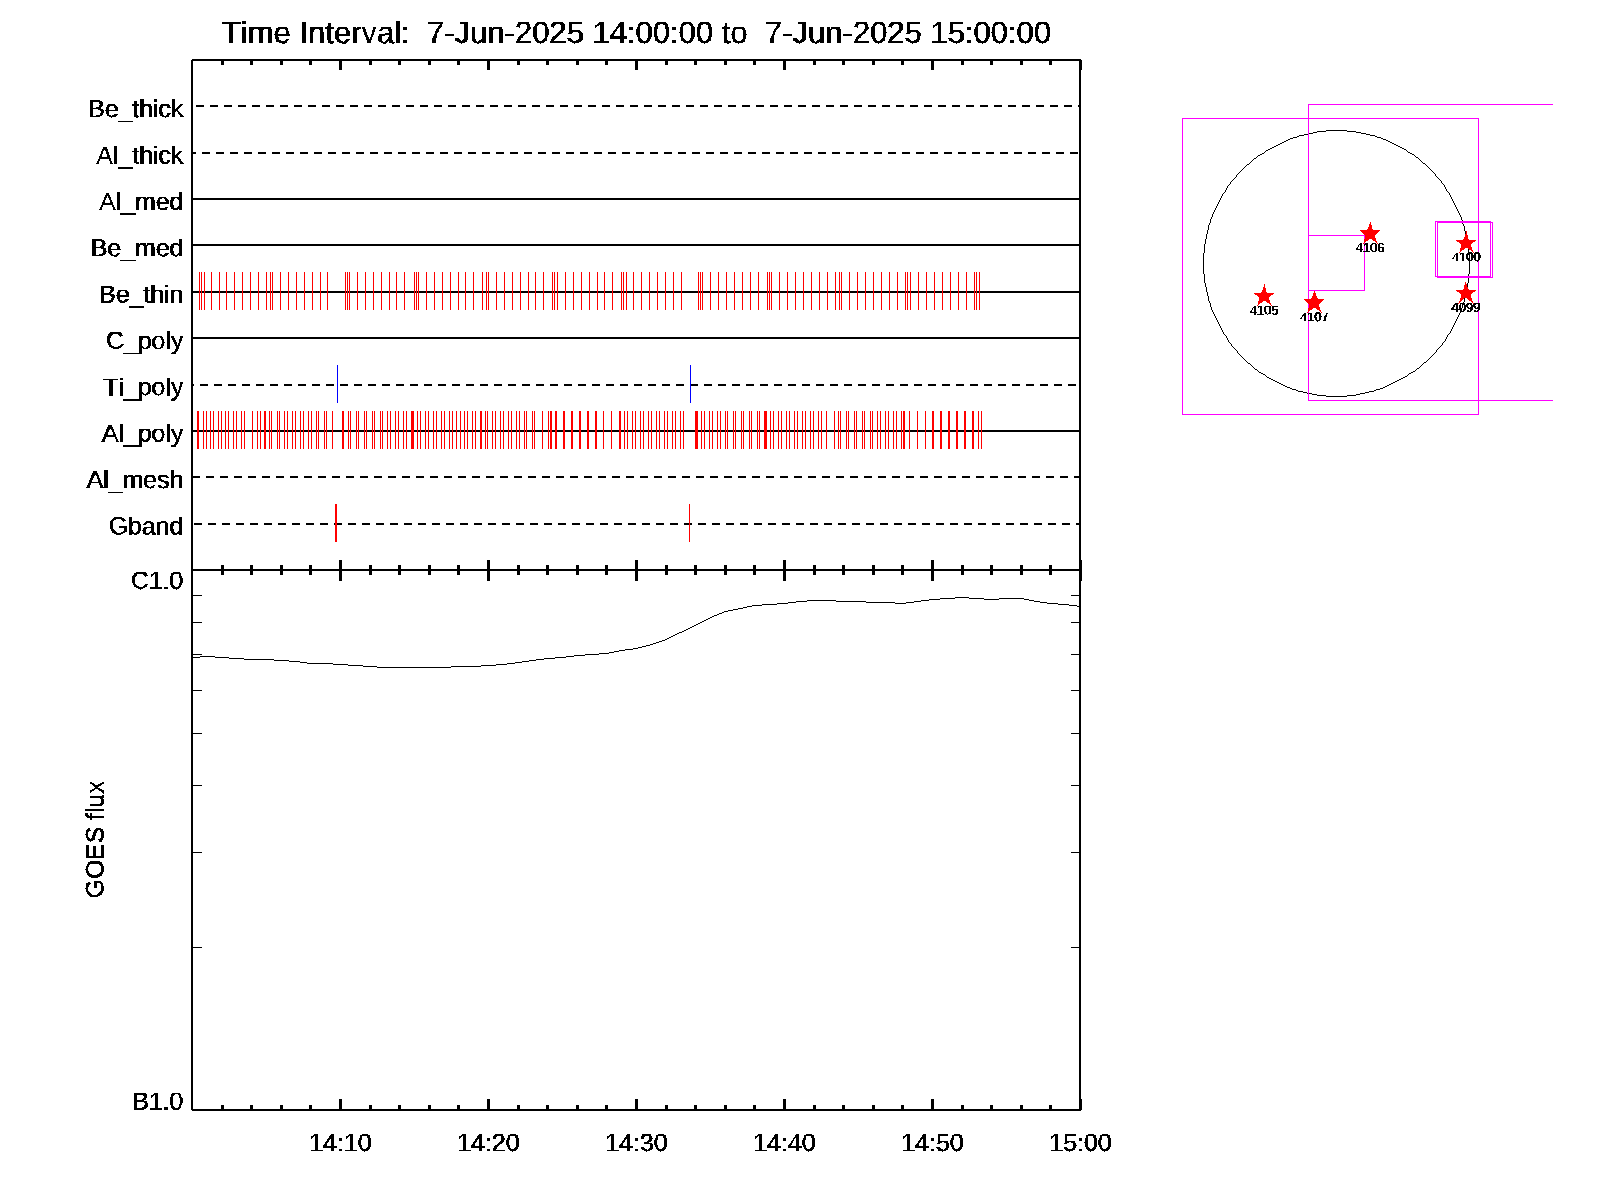Click the black tick on Ti_poly near 14:10
Viewport: 1600px width, 1200px height.
click(x=338, y=384)
